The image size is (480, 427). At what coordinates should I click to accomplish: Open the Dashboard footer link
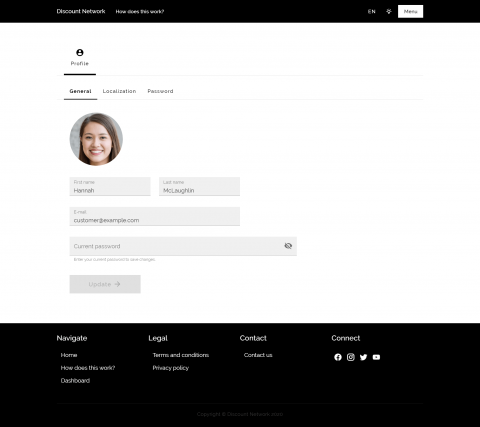tap(75, 380)
